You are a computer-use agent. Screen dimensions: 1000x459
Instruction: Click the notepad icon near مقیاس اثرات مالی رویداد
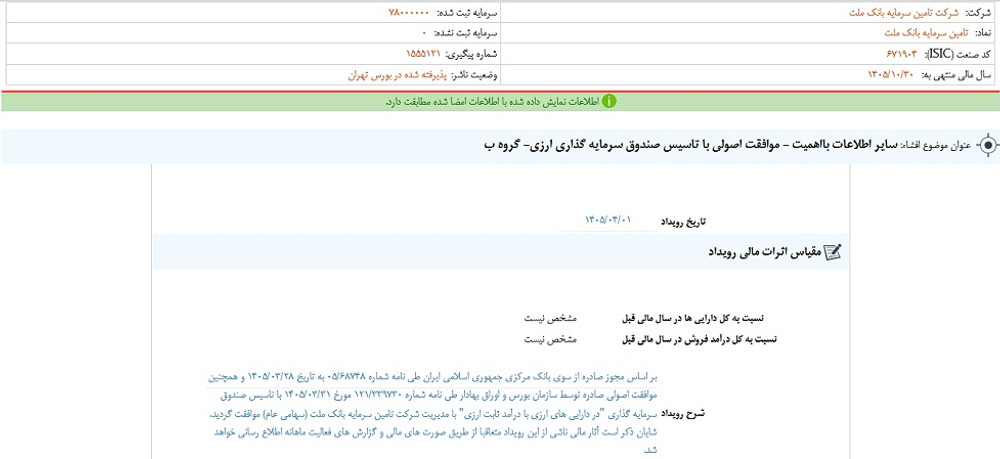pos(833,252)
